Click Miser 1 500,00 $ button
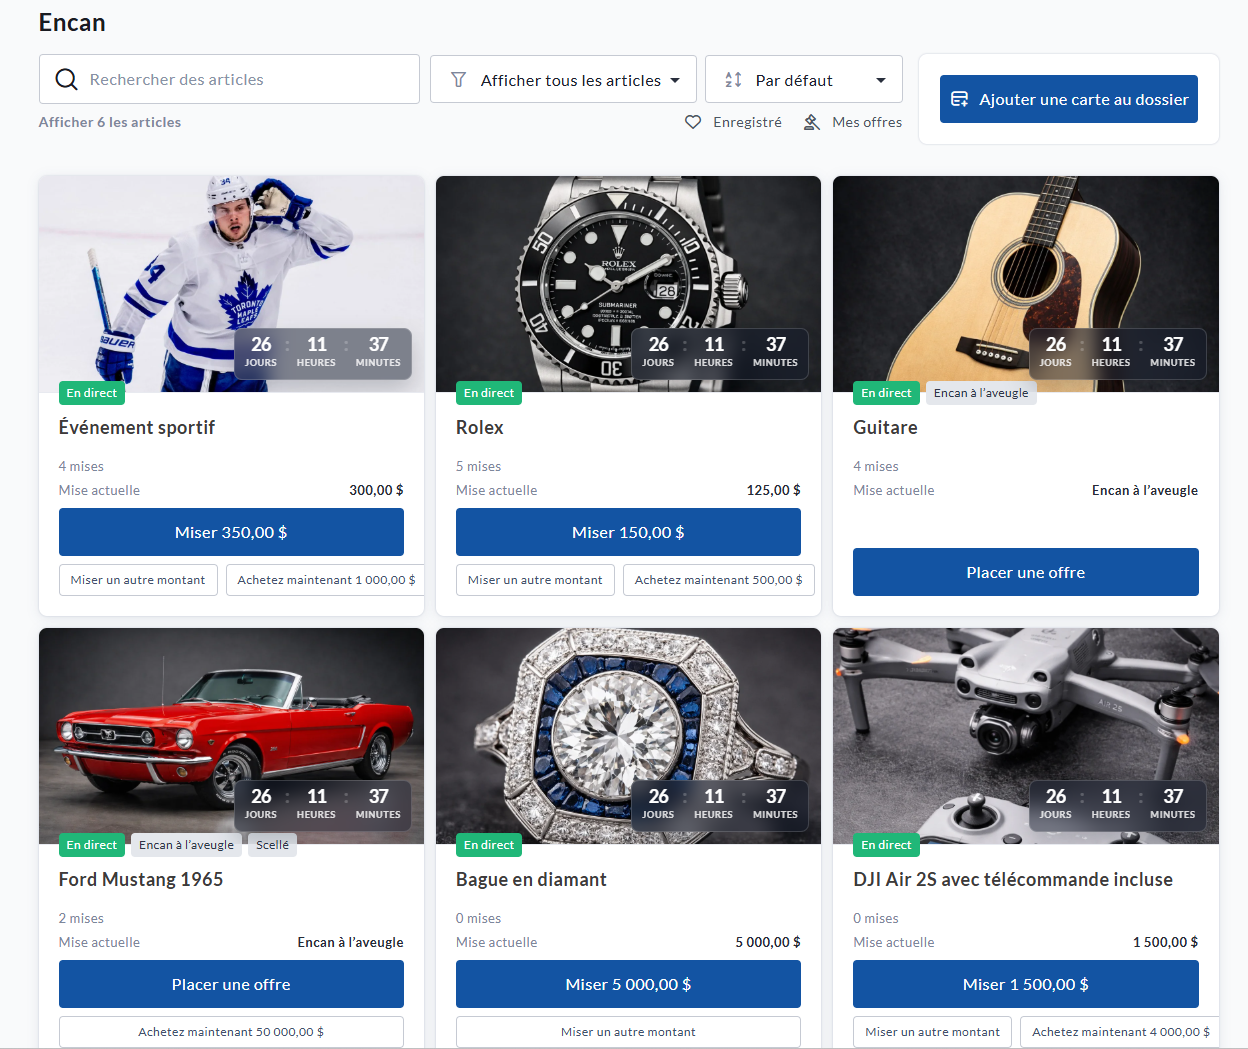This screenshot has height=1049, width=1248. coord(1026,984)
